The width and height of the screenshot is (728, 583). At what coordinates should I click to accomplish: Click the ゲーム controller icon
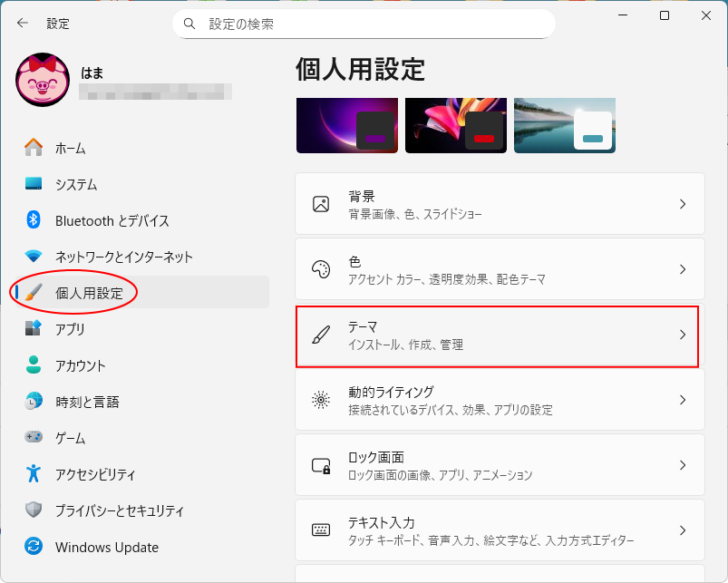coord(33,437)
